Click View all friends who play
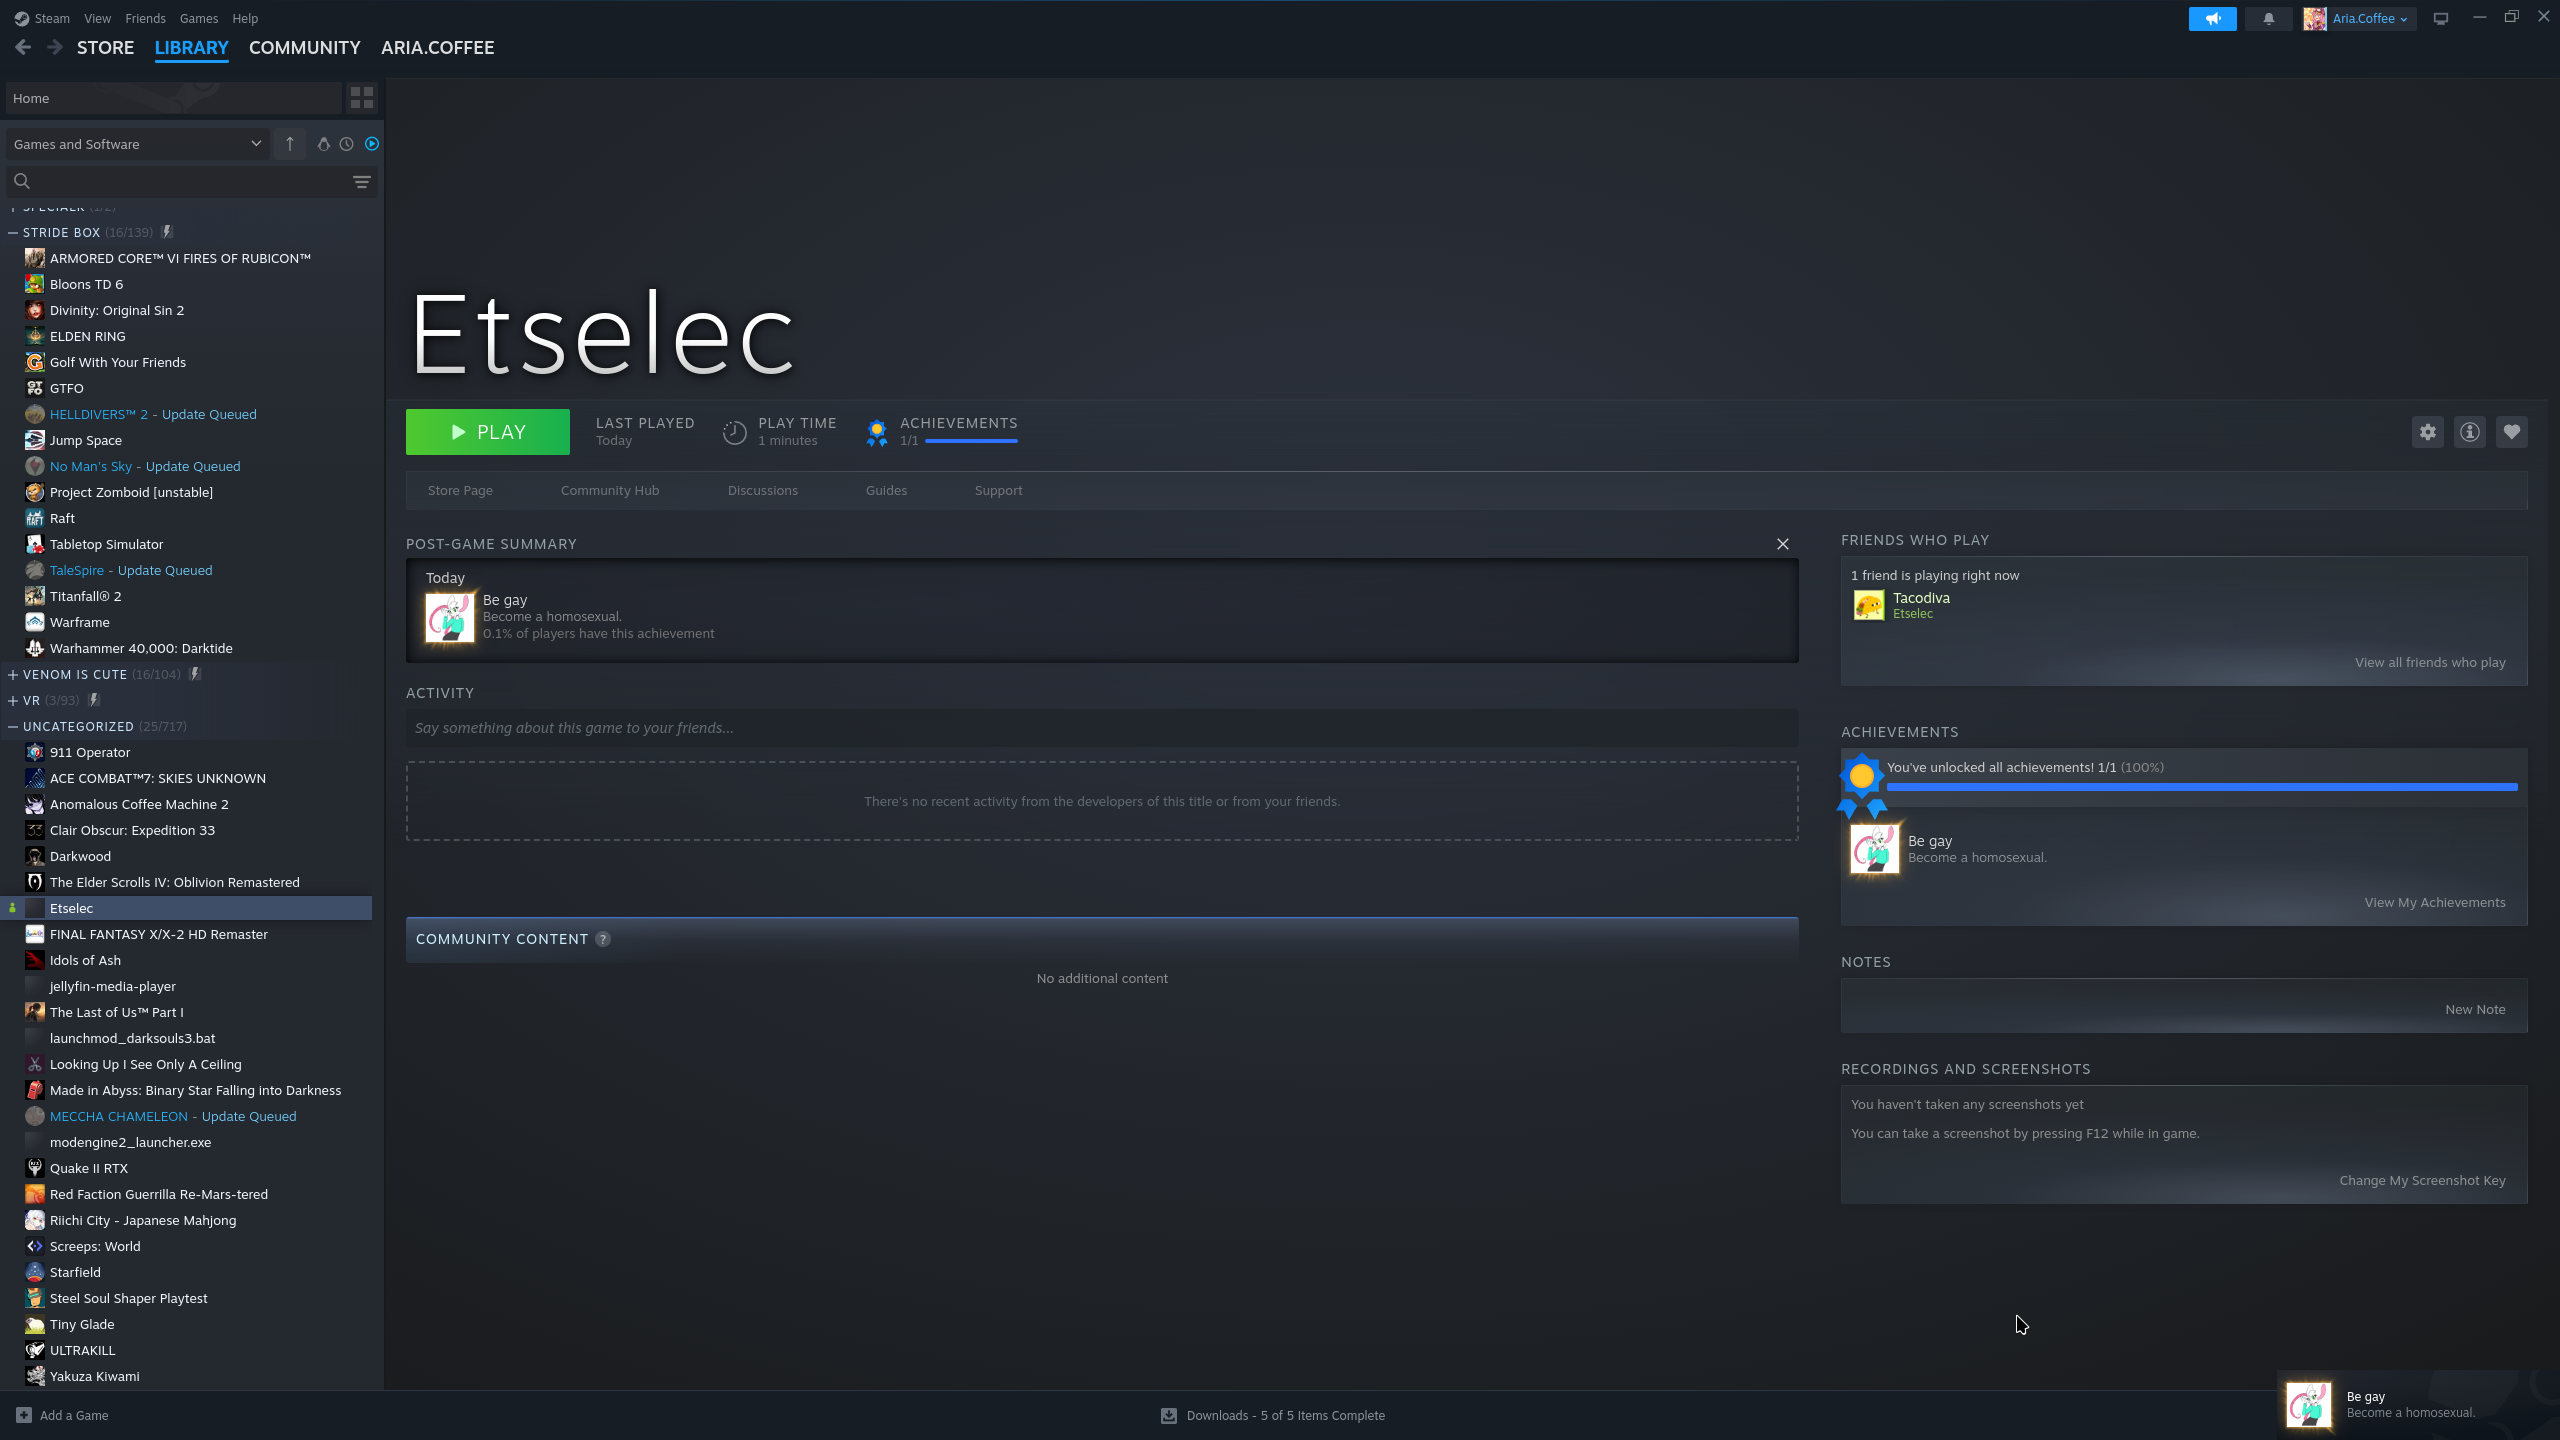Screen dimensions: 2560x1440 (2430, 662)
